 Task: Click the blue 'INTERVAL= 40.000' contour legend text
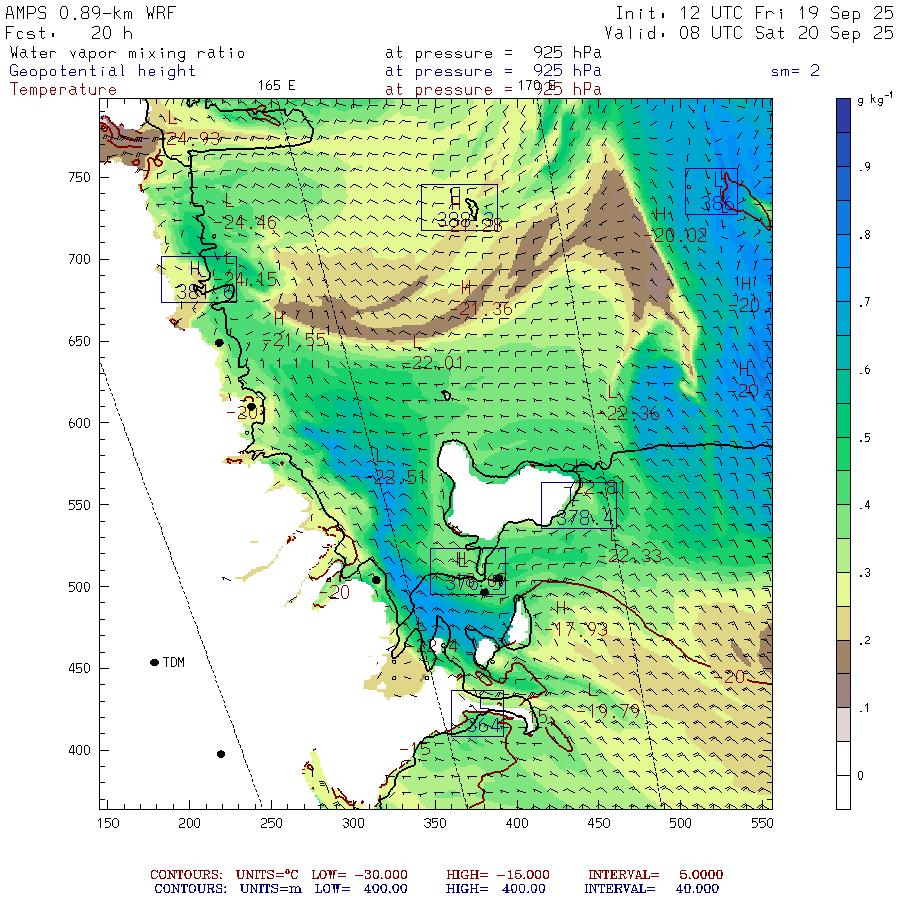651,889
